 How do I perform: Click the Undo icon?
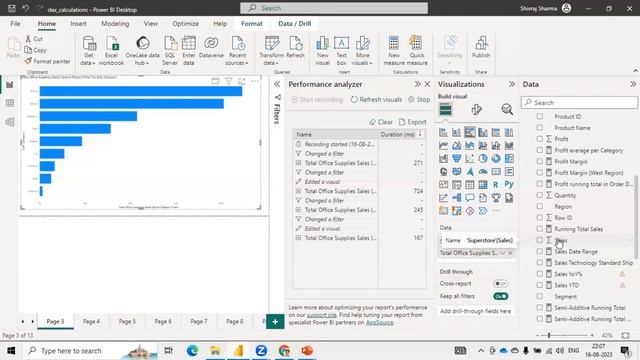pos(25,9)
